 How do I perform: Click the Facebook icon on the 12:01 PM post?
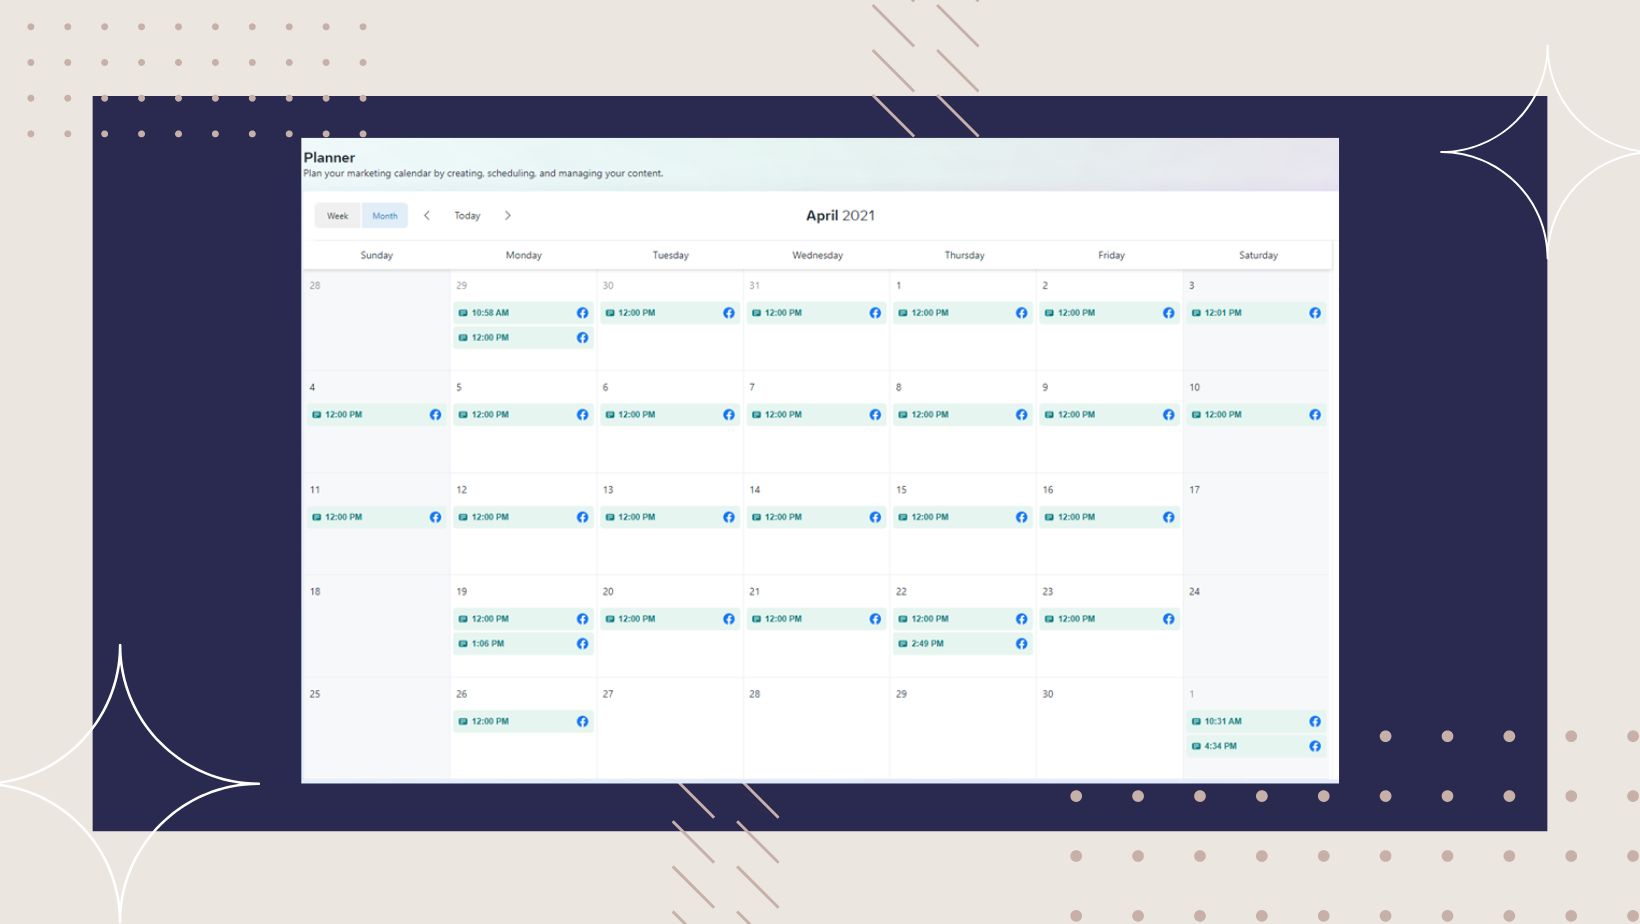pyautogui.click(x=1315, y=313)
